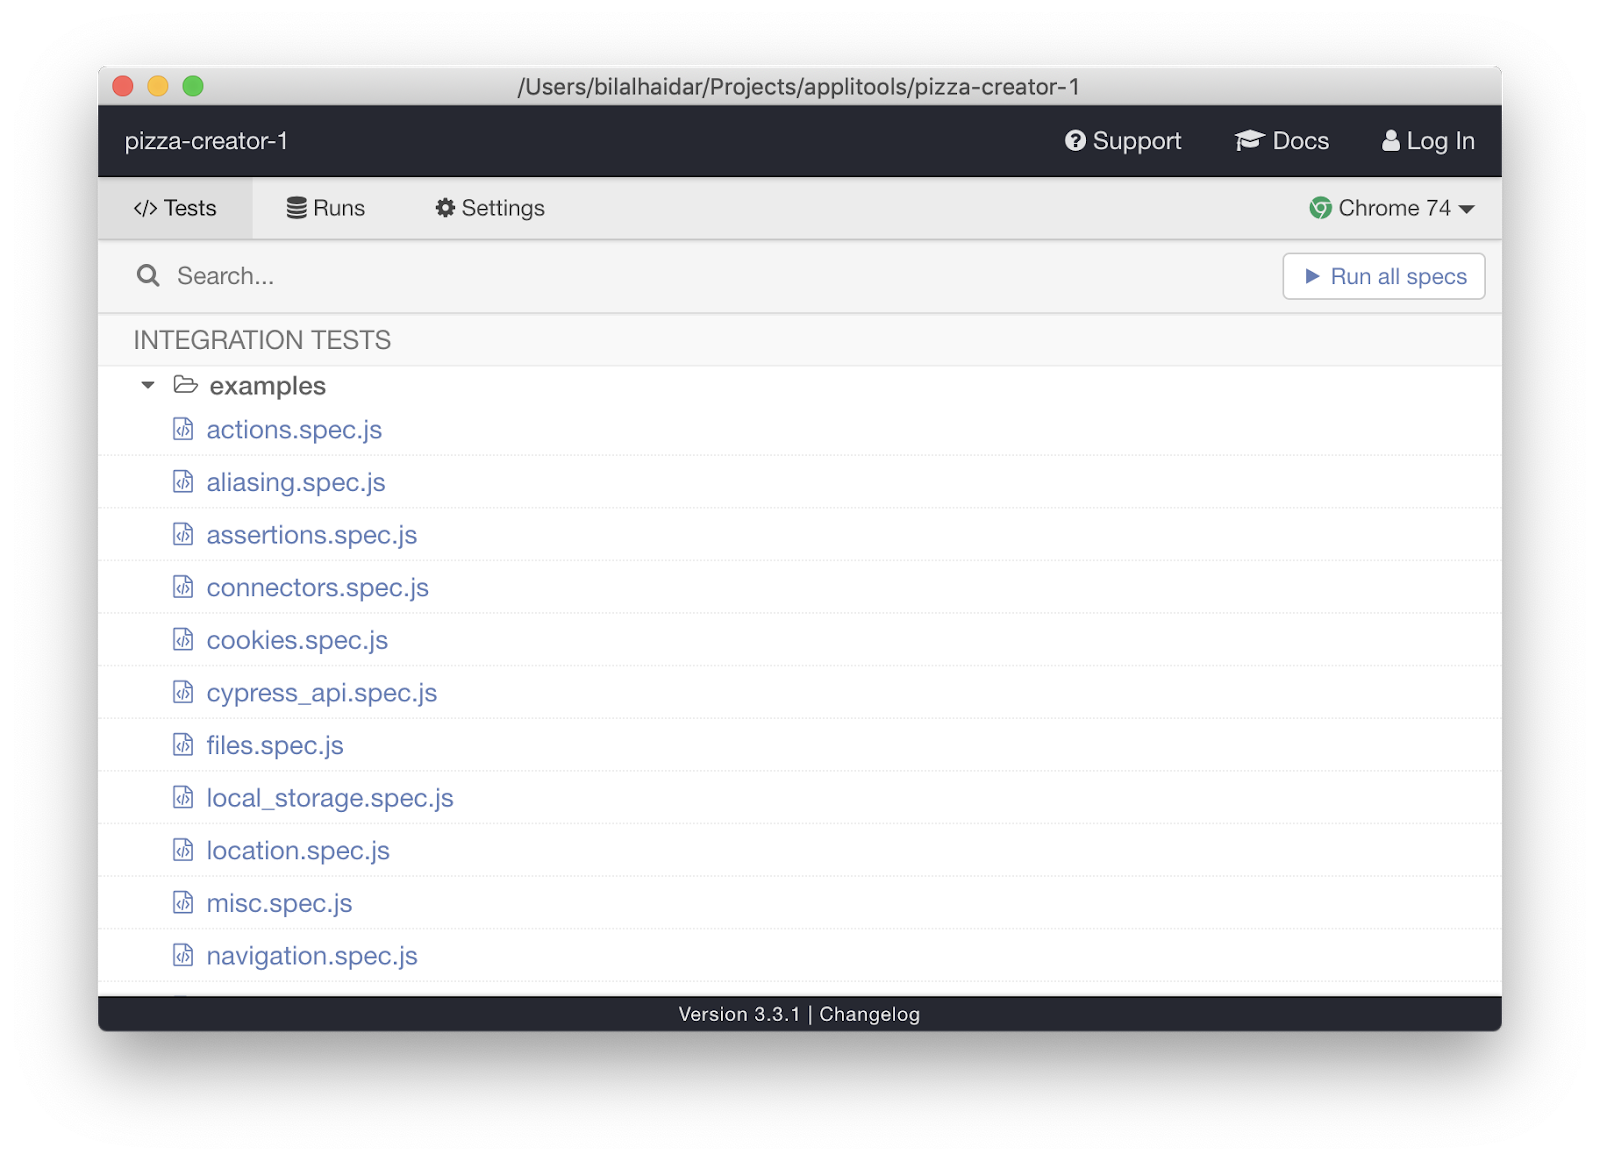Open the Changelog link in the footer
1600x1161 pixels.
pyautogui.click(x=868, y=1014)
